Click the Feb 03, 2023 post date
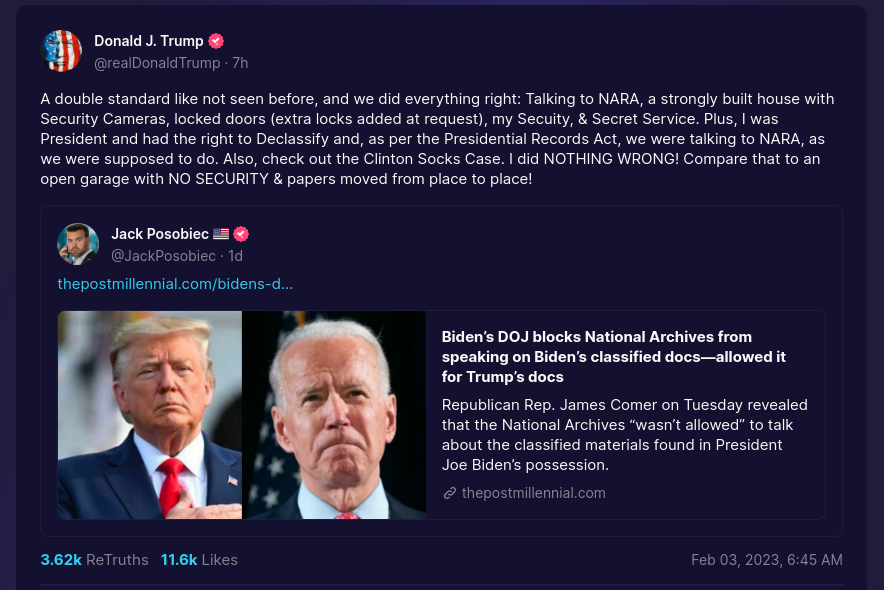The height and width of the screenshot is (590, 884). [766, 560]
